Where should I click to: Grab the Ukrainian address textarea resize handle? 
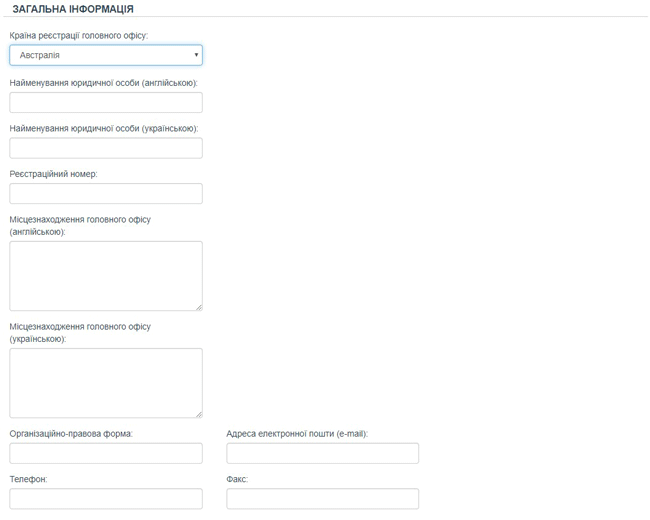[x=198, y=413]
